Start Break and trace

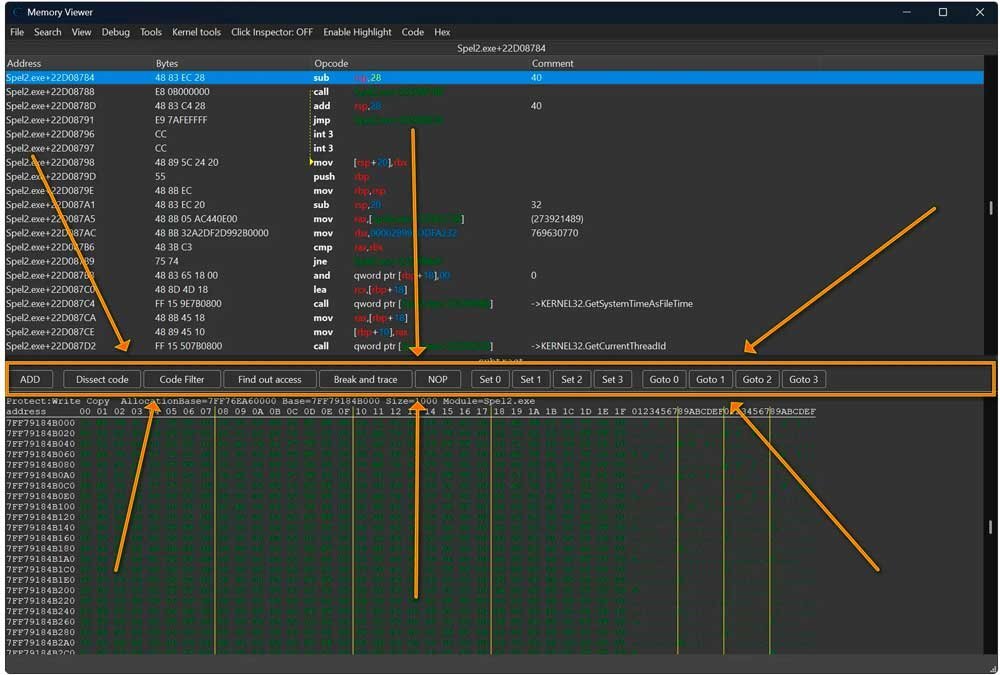click(365, 379)
